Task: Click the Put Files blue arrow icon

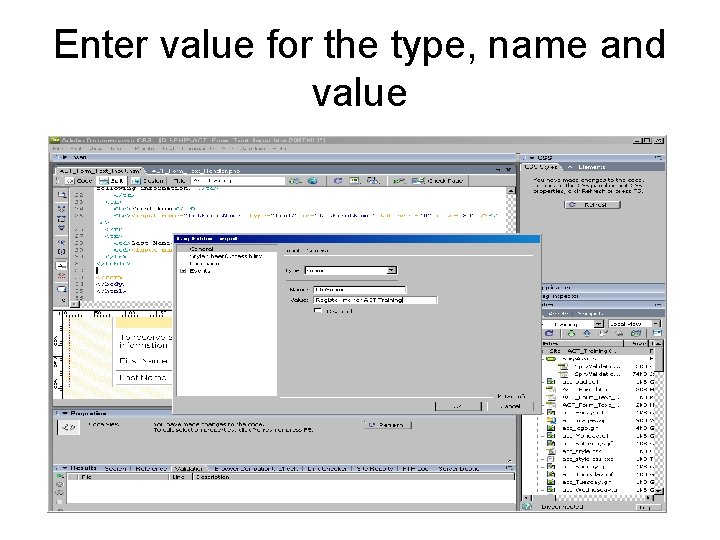Action: click(x=587, y=334)
